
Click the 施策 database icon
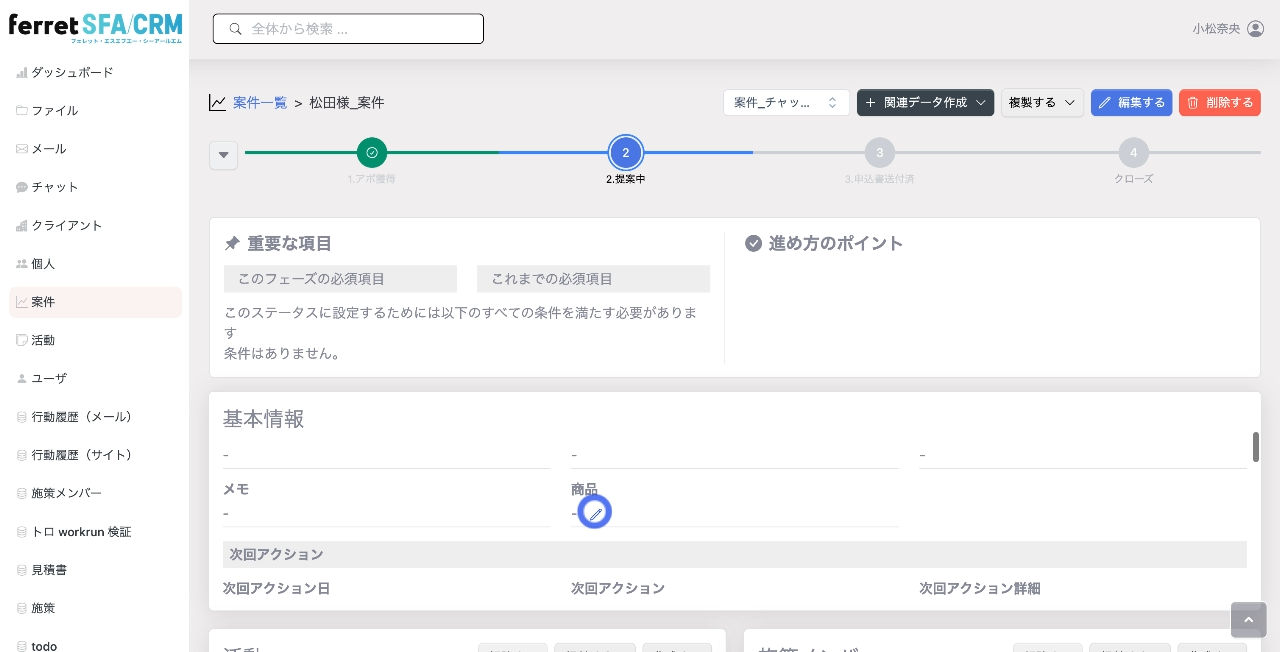[22, 608]
